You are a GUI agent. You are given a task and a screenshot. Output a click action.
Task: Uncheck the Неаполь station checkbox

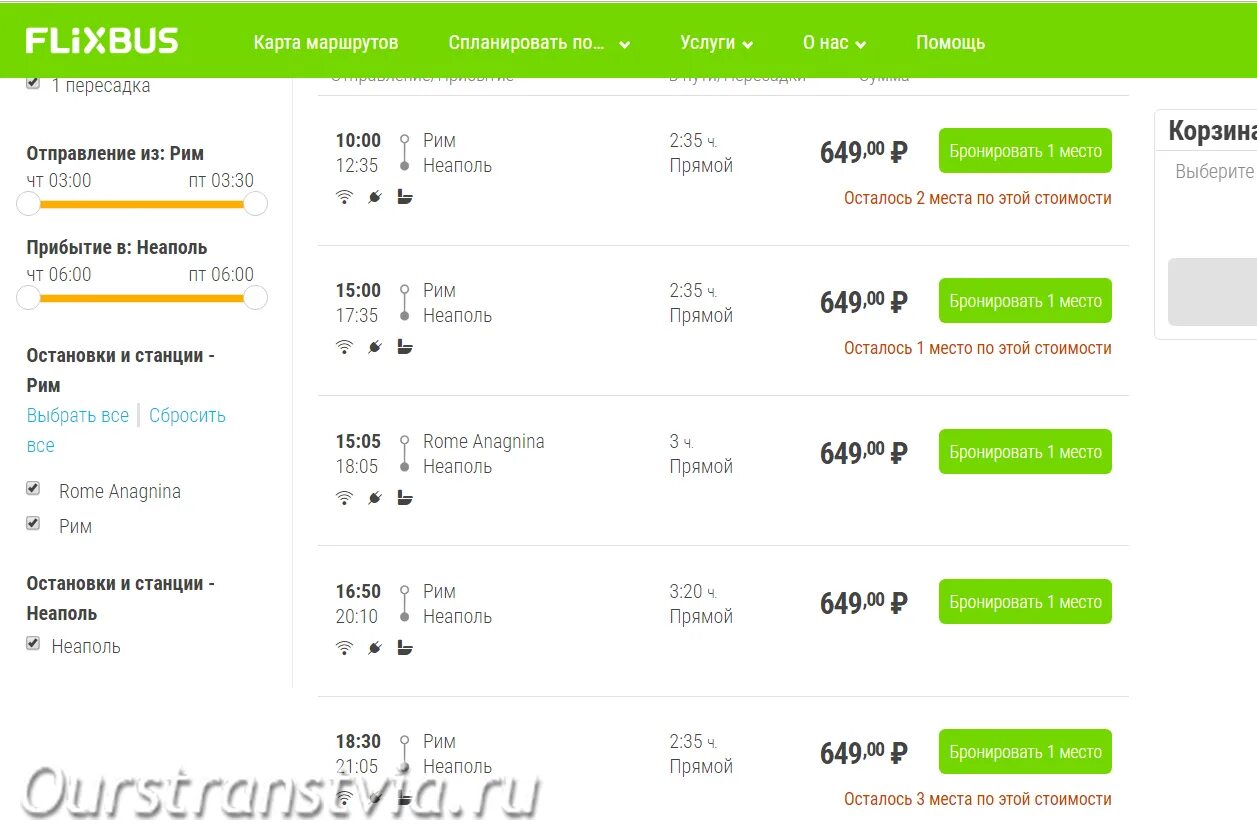coord(33,644)
